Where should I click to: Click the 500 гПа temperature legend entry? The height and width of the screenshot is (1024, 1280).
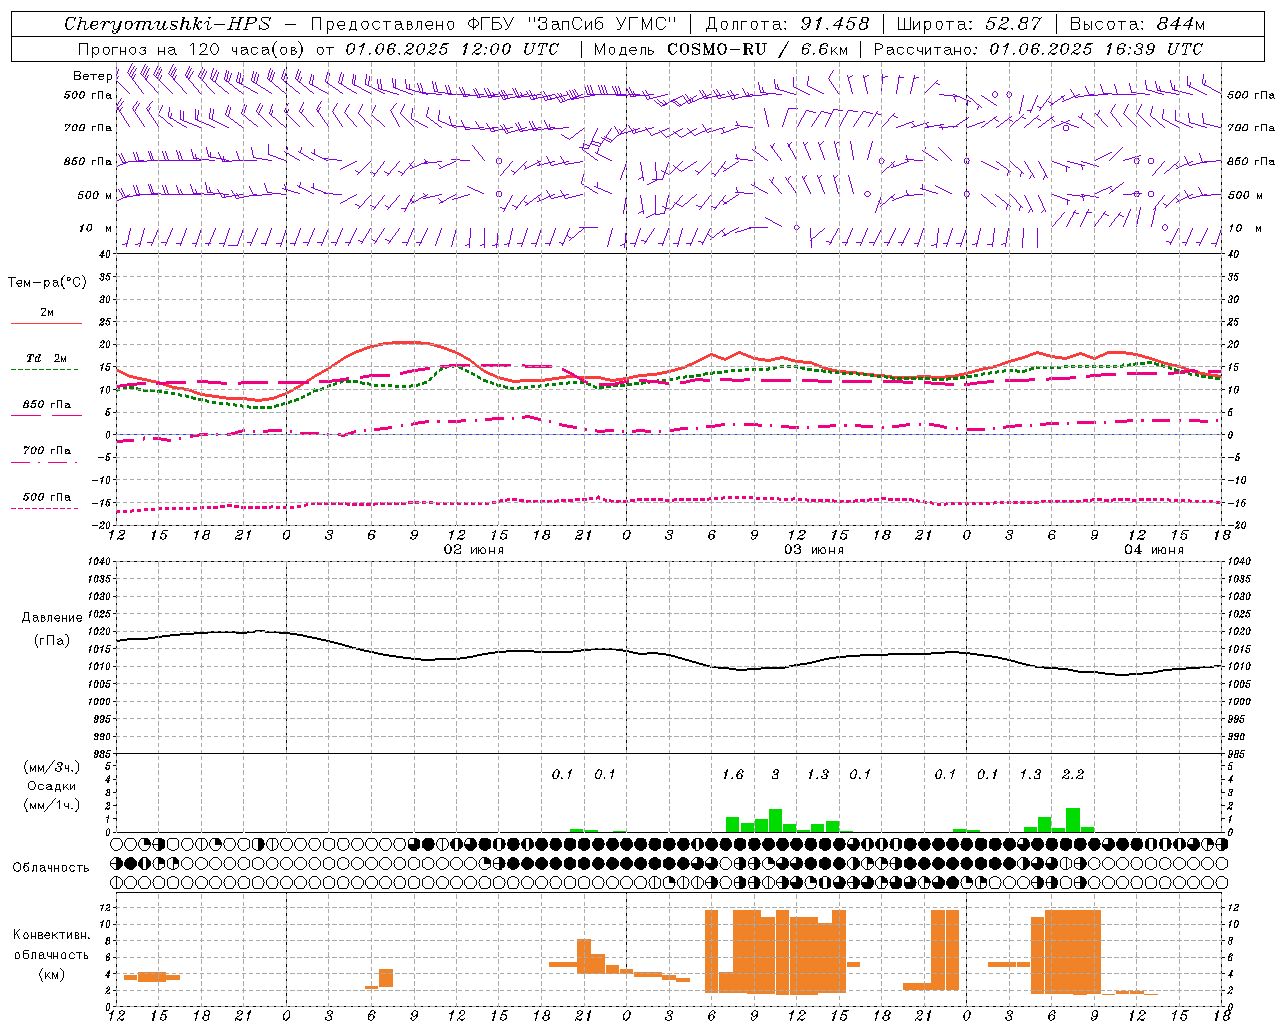click(x=47, y=497)
